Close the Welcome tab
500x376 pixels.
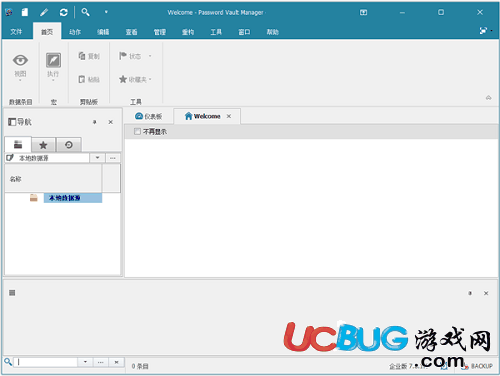pyautogui.click(x=229, y=116)
